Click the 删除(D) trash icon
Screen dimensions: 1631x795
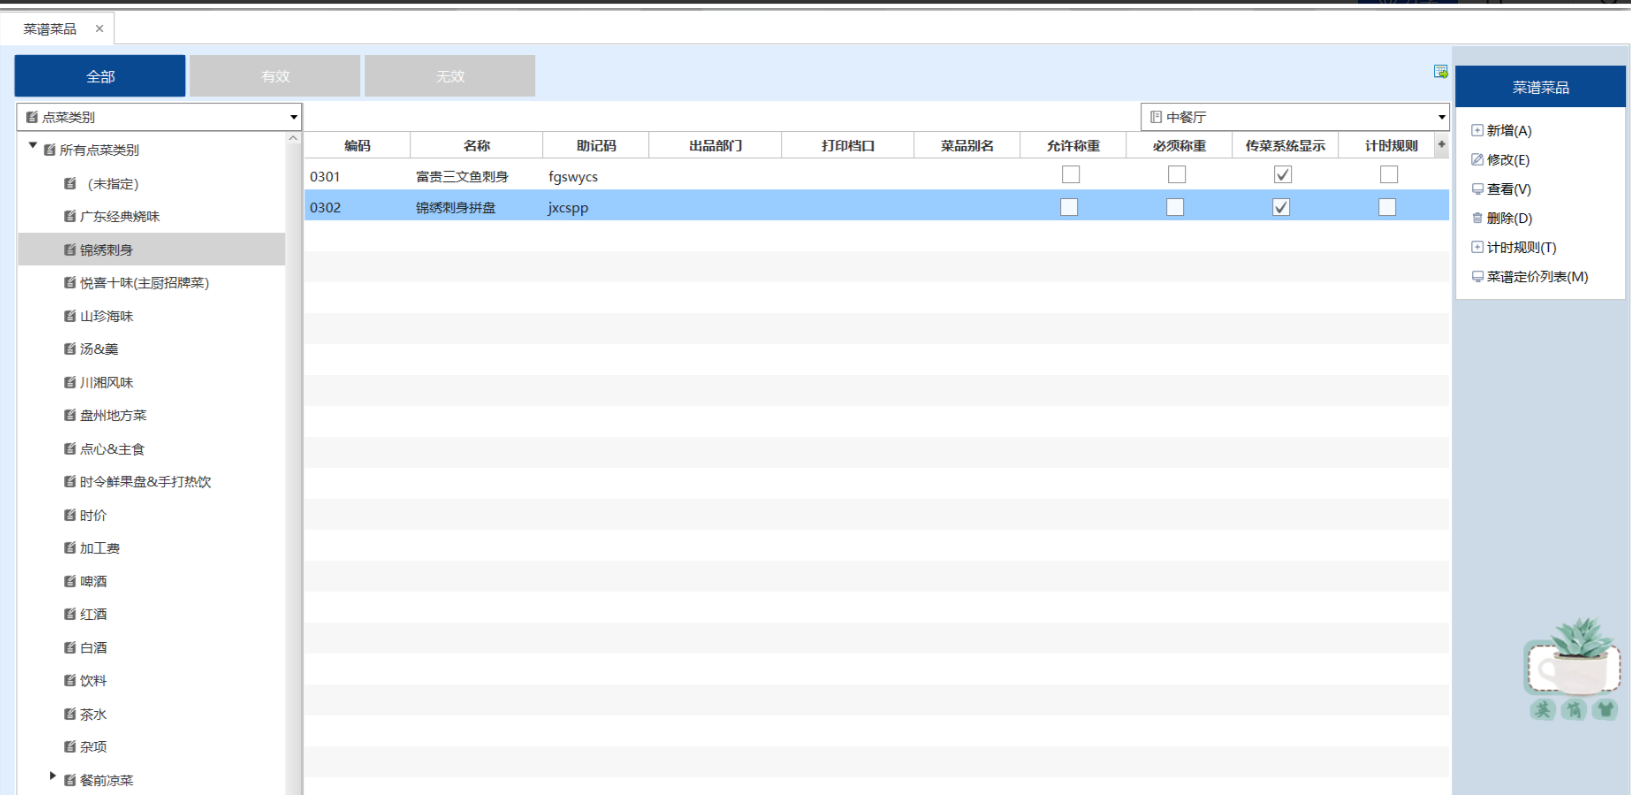(x=1477, y=218)
